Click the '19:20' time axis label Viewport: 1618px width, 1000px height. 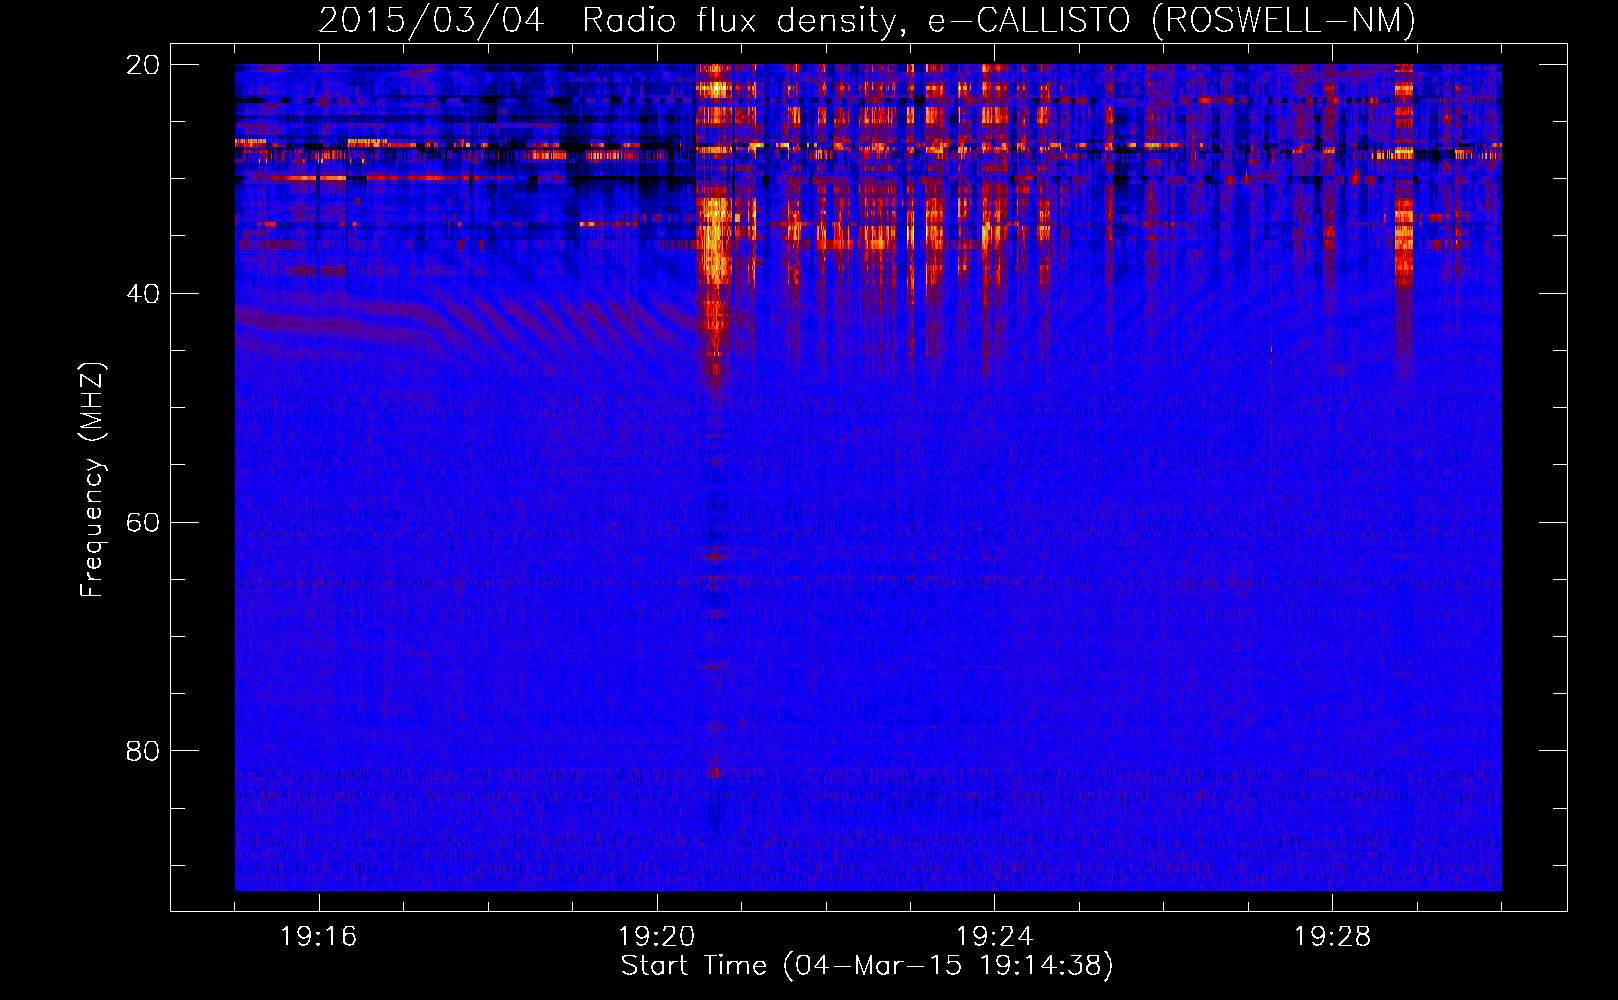(657, 937)
